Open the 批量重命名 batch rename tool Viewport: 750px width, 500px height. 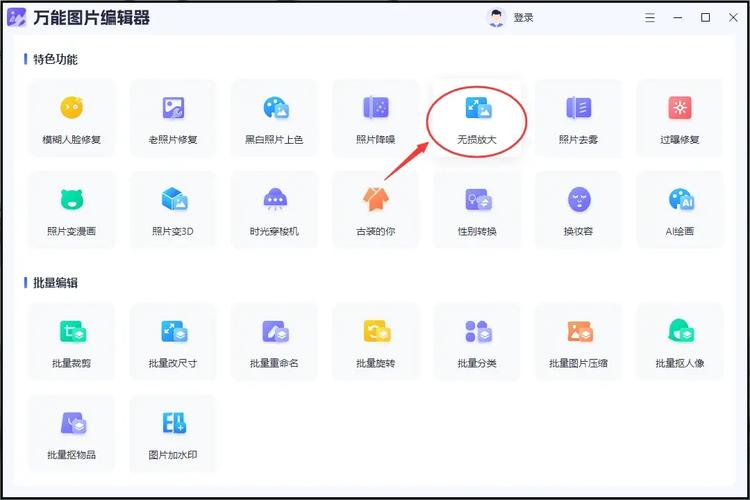(274, 342)
